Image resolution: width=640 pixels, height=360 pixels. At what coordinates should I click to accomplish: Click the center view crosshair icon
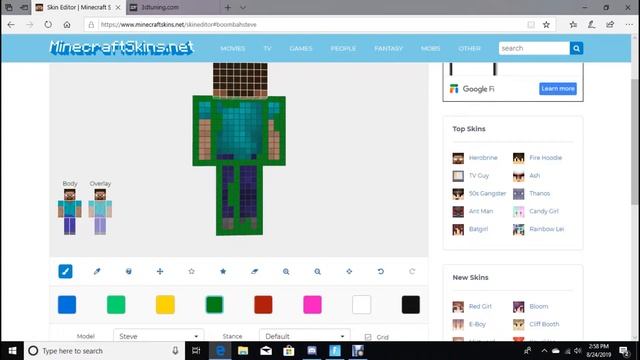(x=349, y=271)
